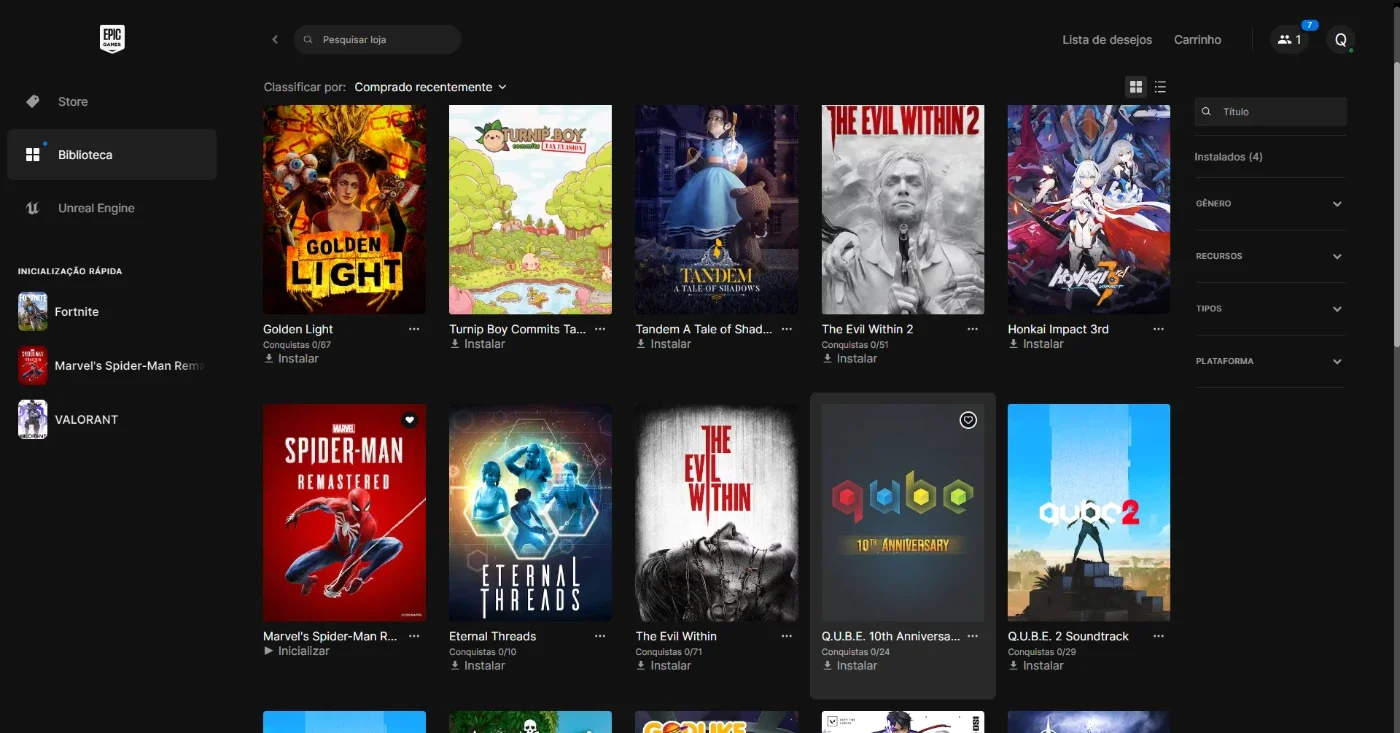This screenshot has width=1400, height=733.
Task: Open more options for Q.U.B.E. 2 Soundtrack
Action: (1159, 636)
